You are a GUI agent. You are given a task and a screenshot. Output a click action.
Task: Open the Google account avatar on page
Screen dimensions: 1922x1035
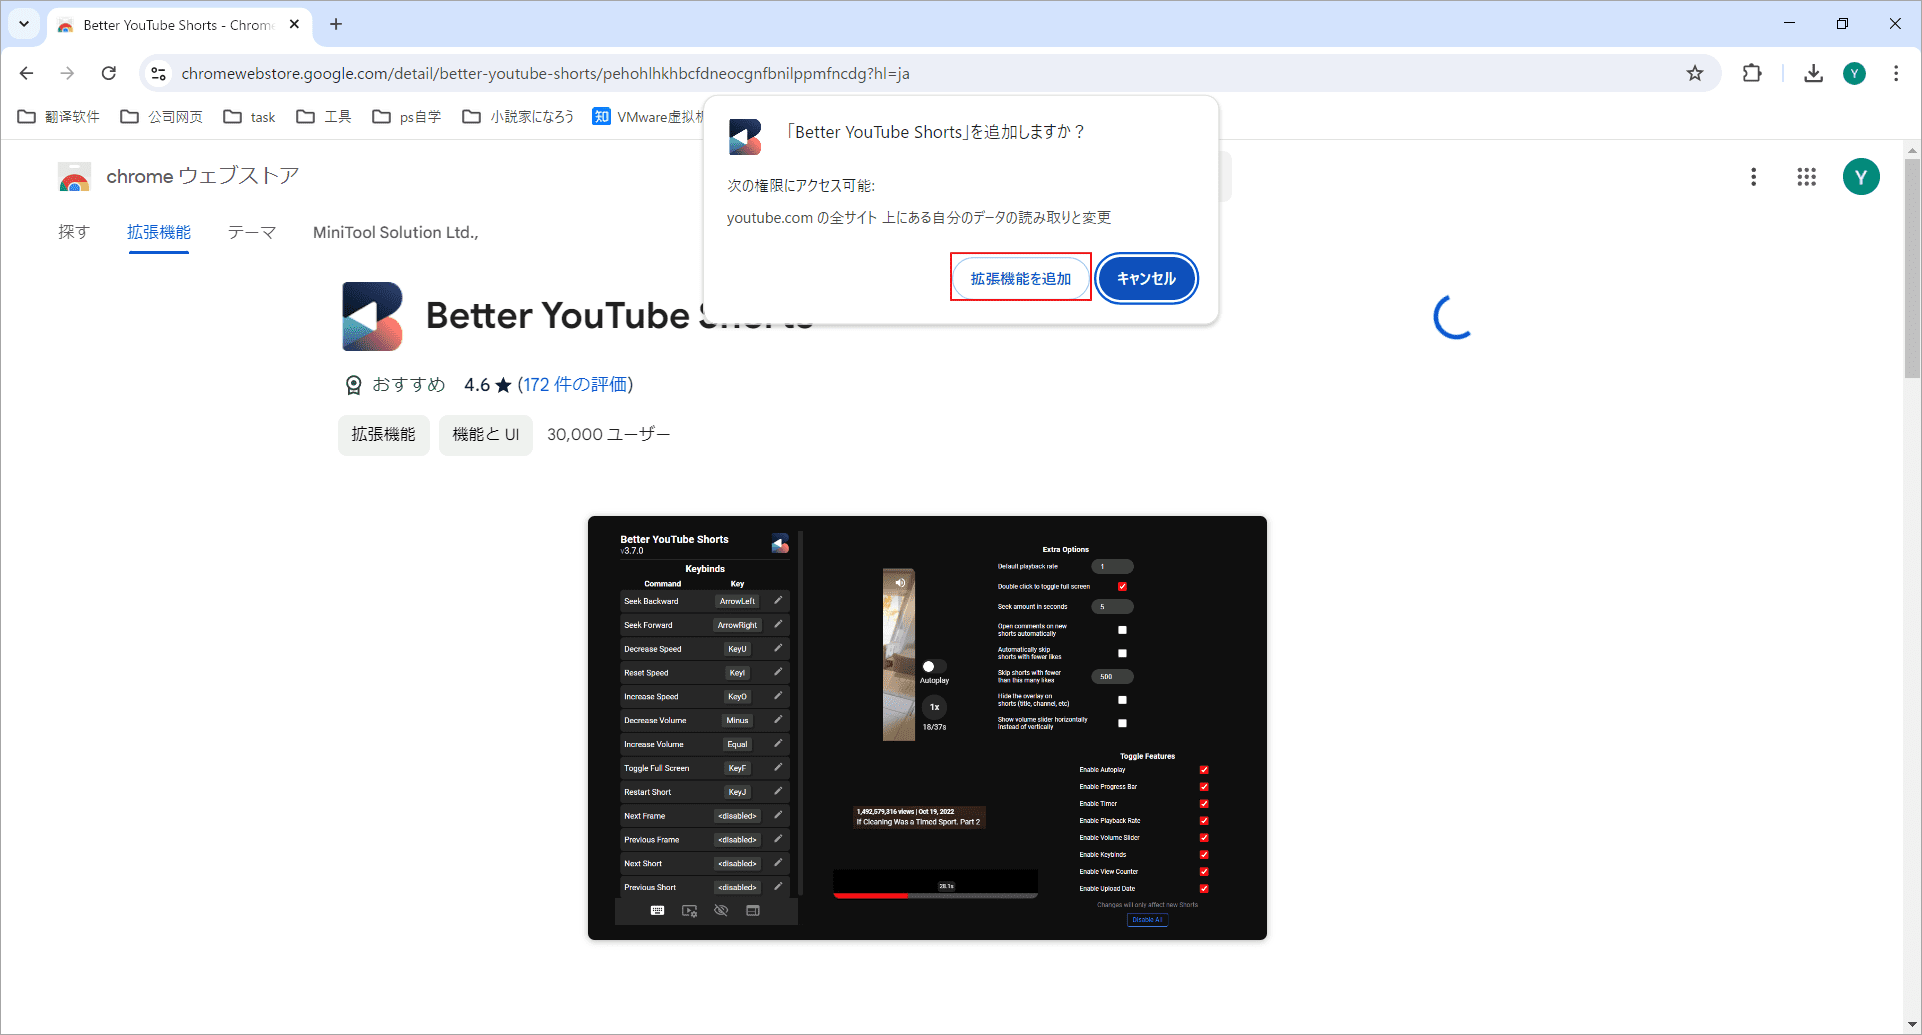pyautogui.click(x=1861, y=177)
